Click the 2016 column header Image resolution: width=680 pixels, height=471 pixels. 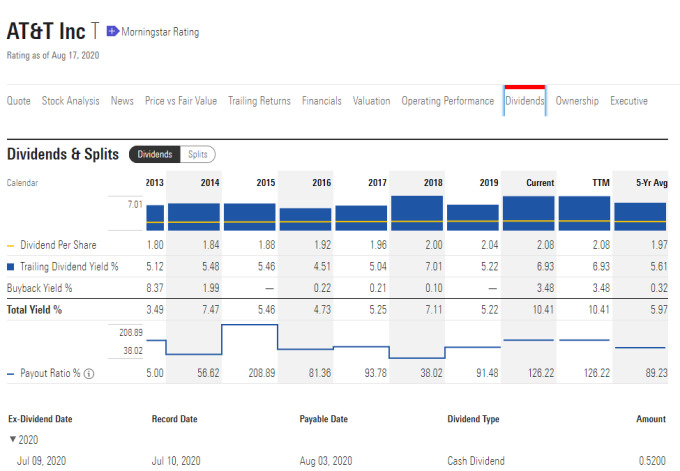pos(321,183)
